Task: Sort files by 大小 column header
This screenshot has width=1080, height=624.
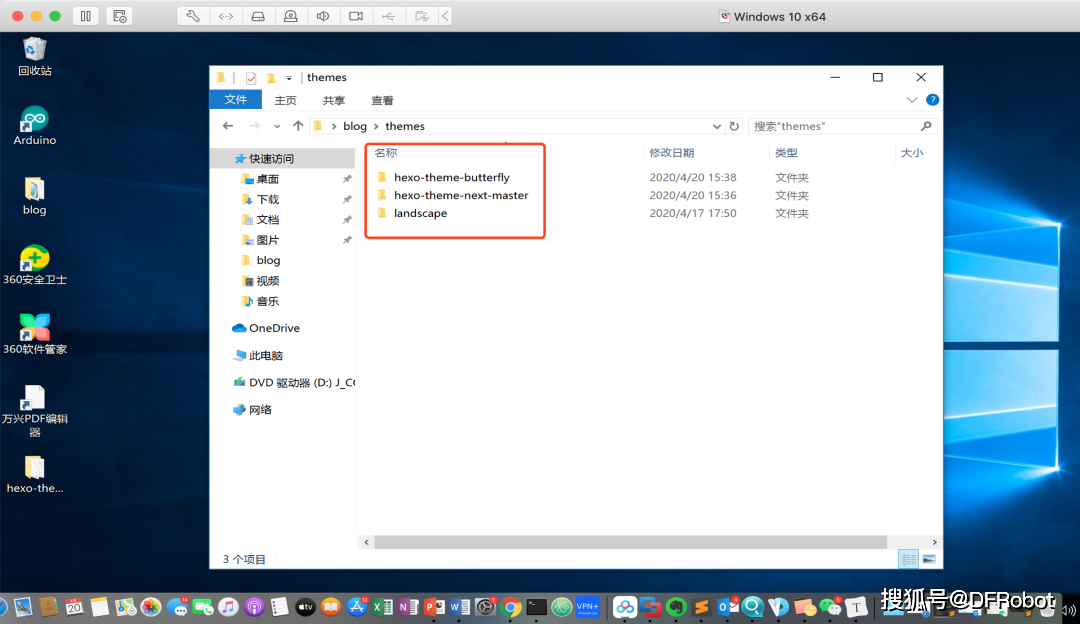Action: [x=912, y=152]
